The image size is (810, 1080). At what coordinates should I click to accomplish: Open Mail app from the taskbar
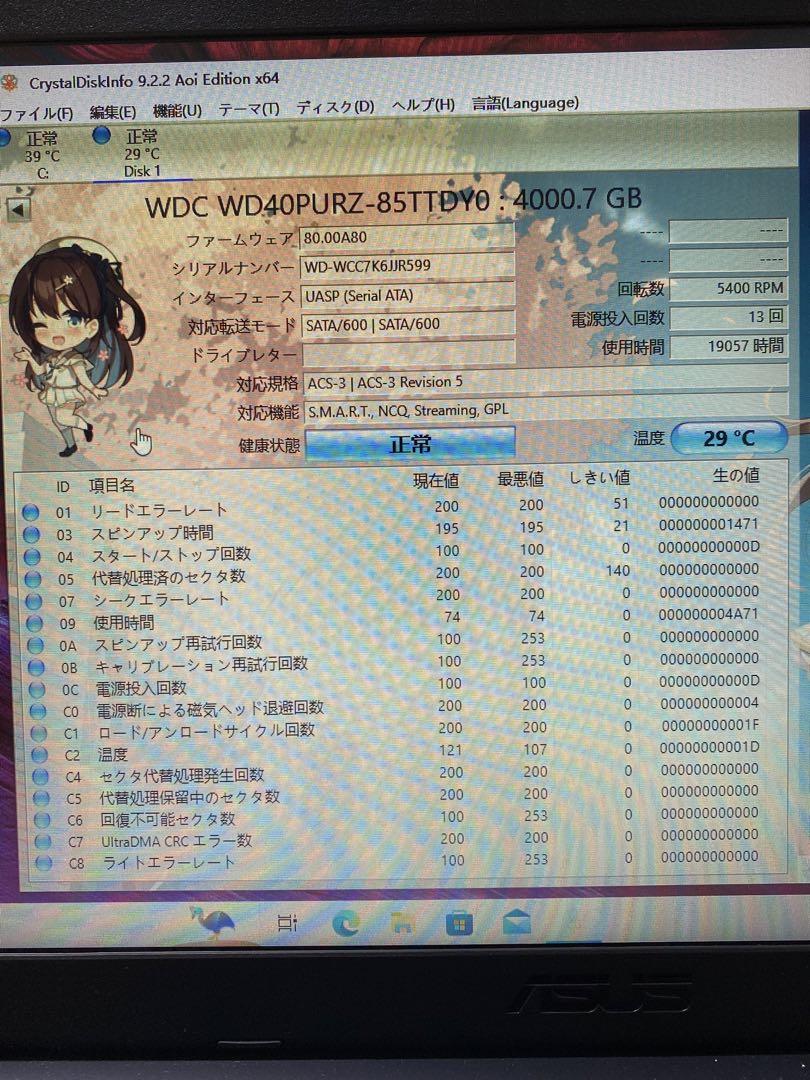[x=516, y=922]
